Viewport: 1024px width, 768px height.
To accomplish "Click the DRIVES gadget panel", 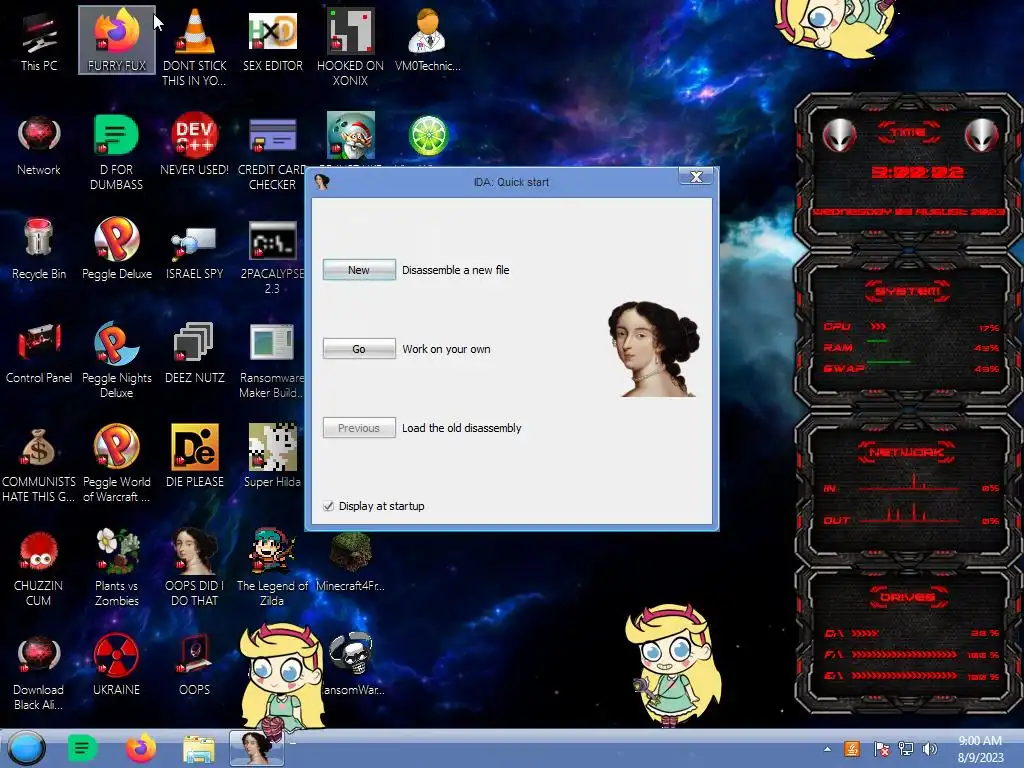I will point(908,640).
